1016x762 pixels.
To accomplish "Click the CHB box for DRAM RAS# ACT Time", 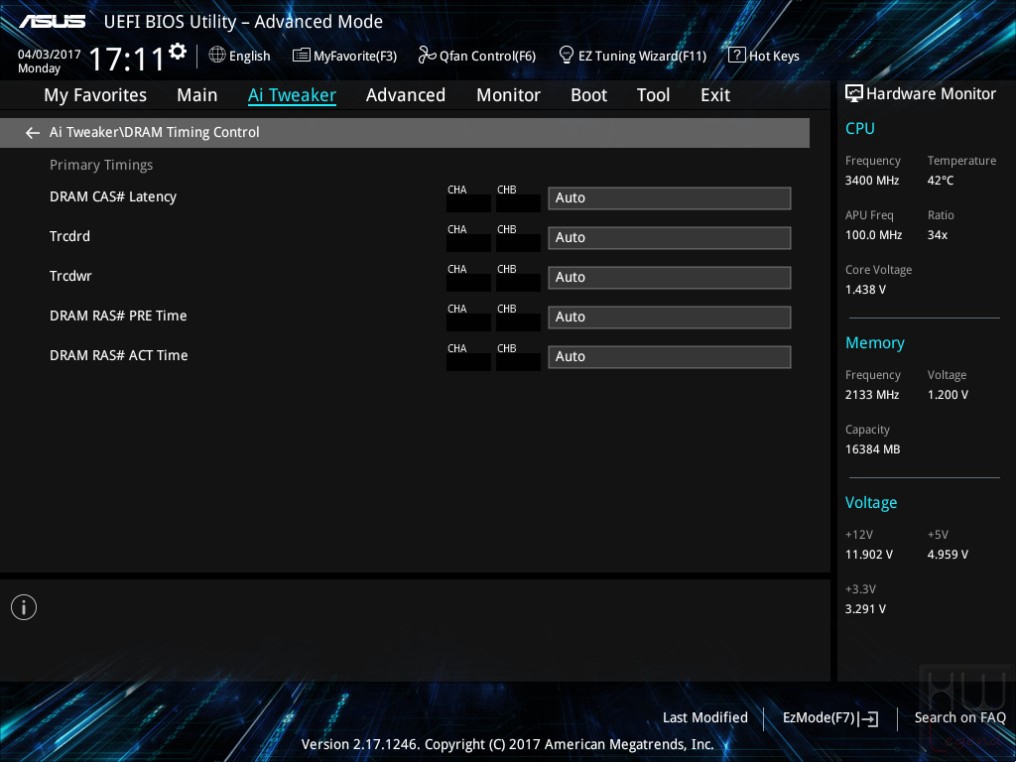I will coord(518,362).
